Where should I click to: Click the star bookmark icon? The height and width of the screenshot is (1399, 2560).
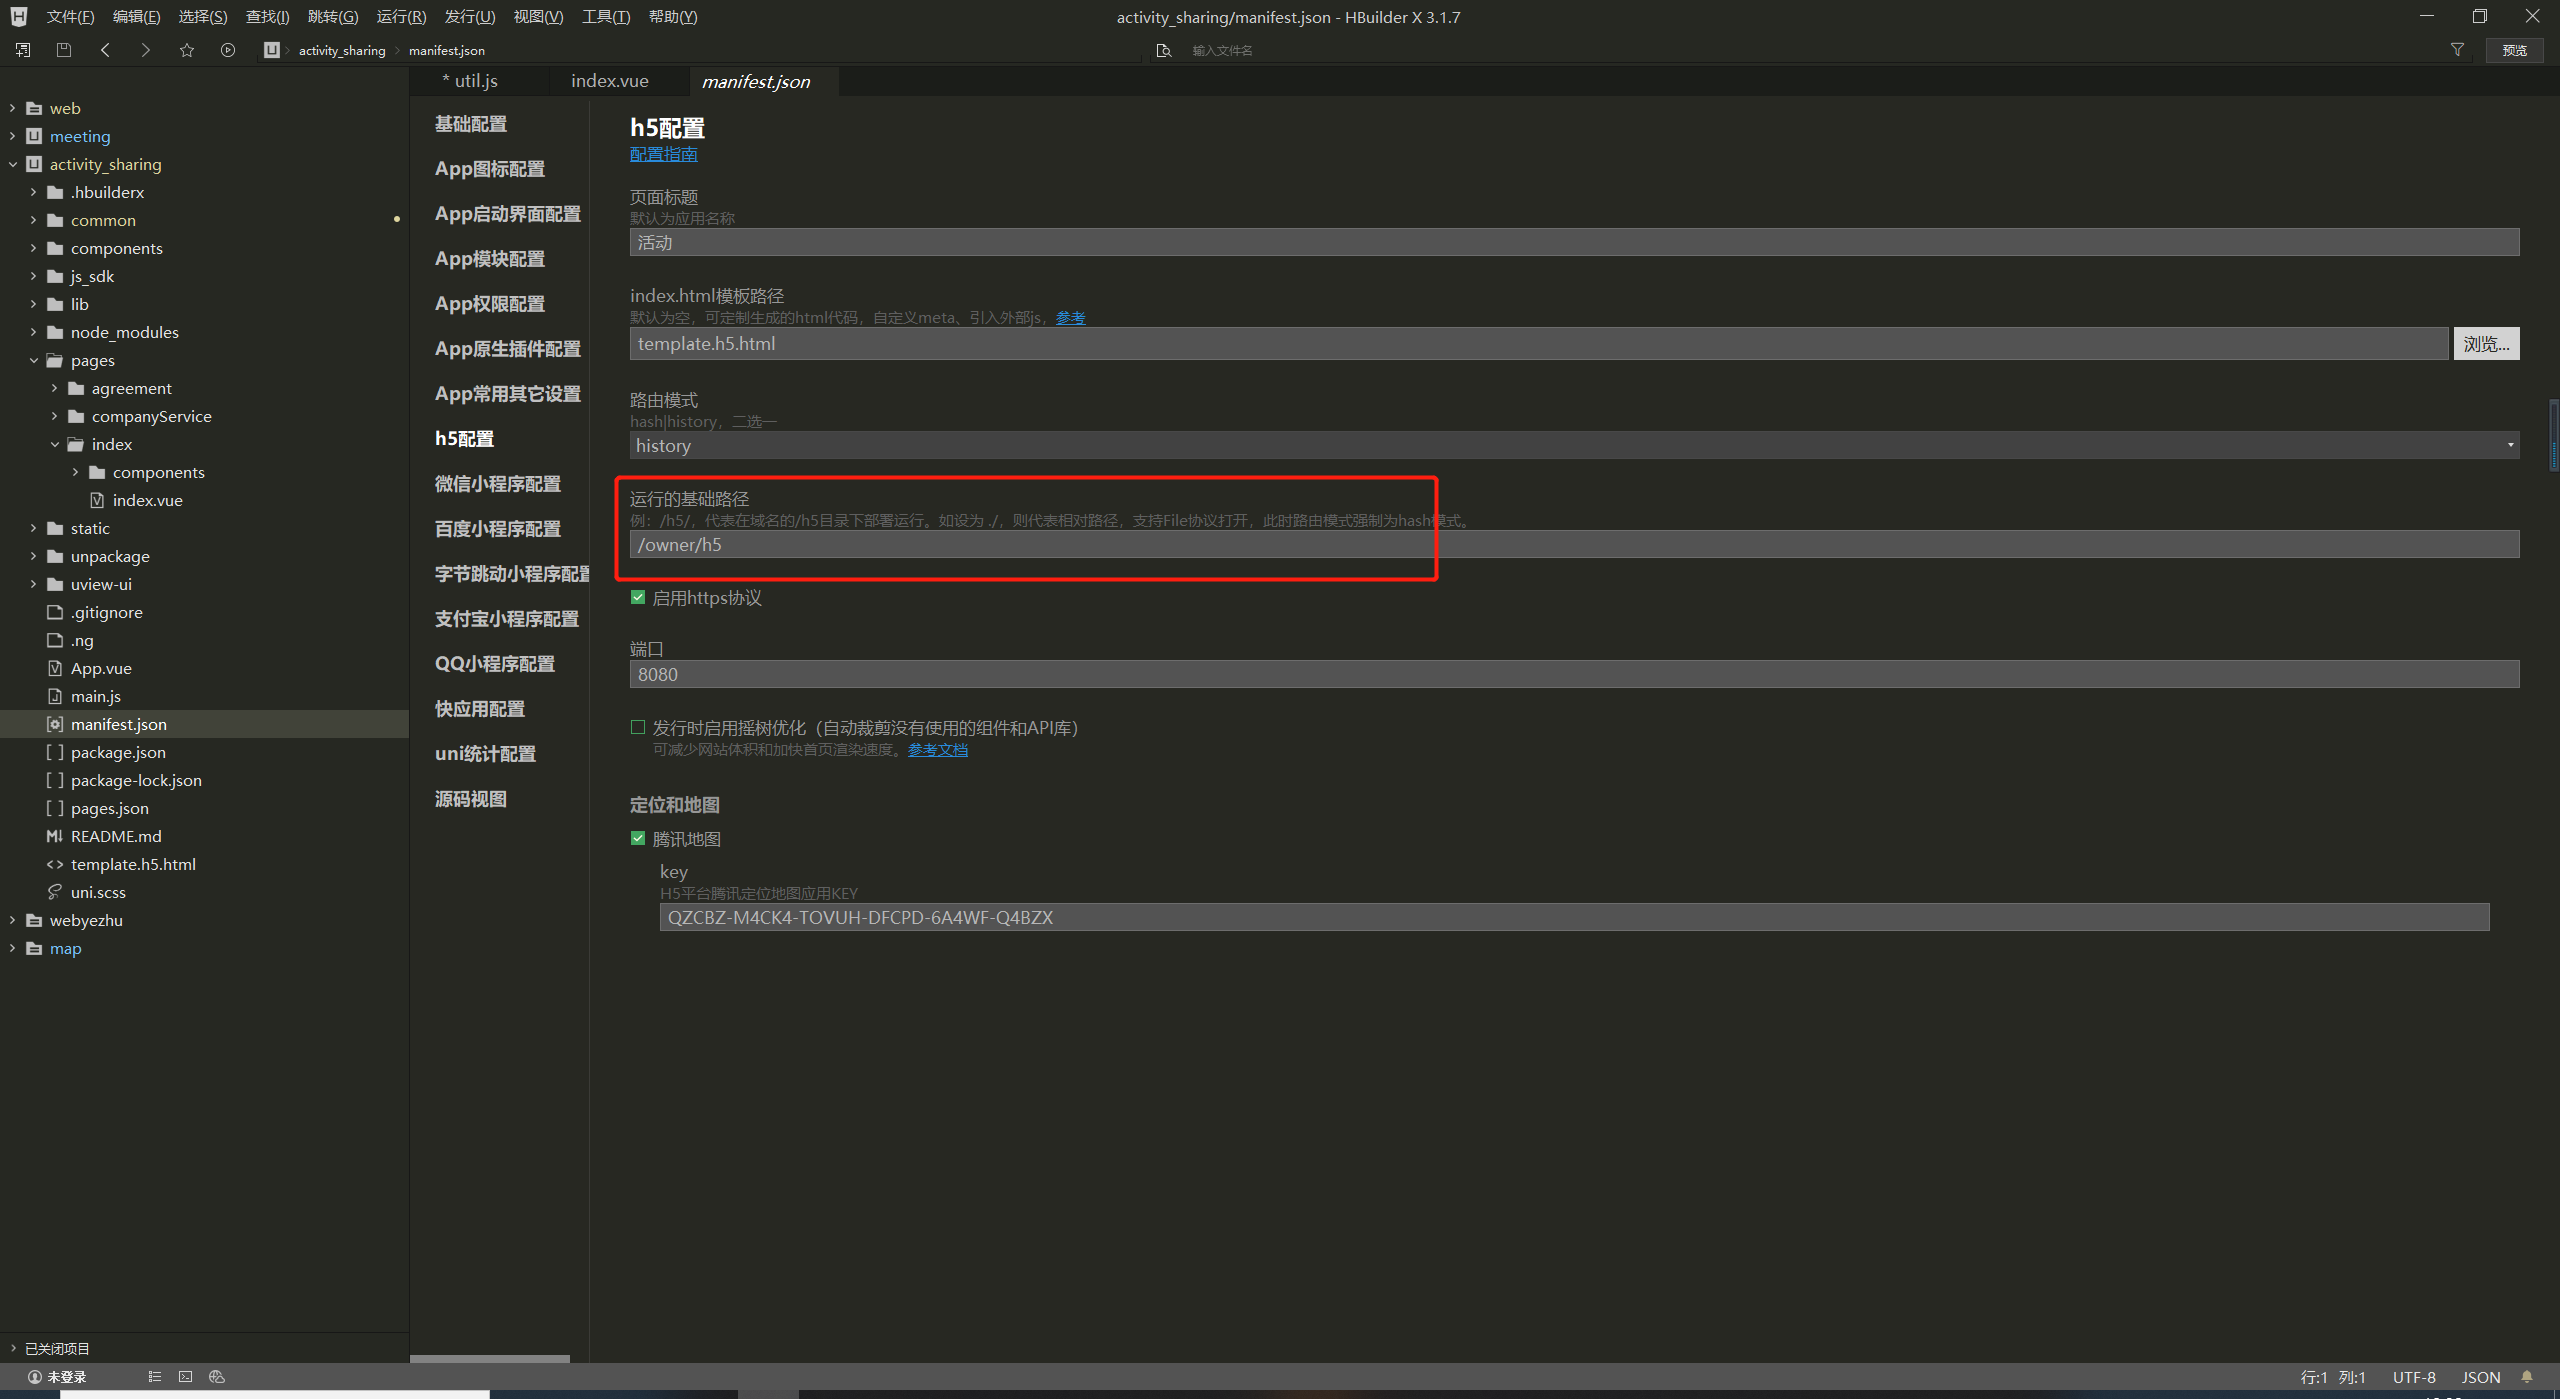tap(186, 50)
